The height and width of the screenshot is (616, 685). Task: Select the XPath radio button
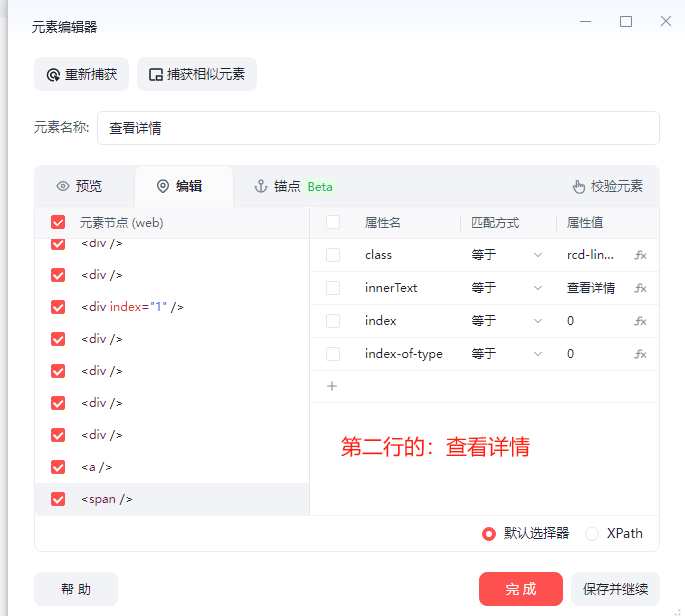tap(592, 533)
